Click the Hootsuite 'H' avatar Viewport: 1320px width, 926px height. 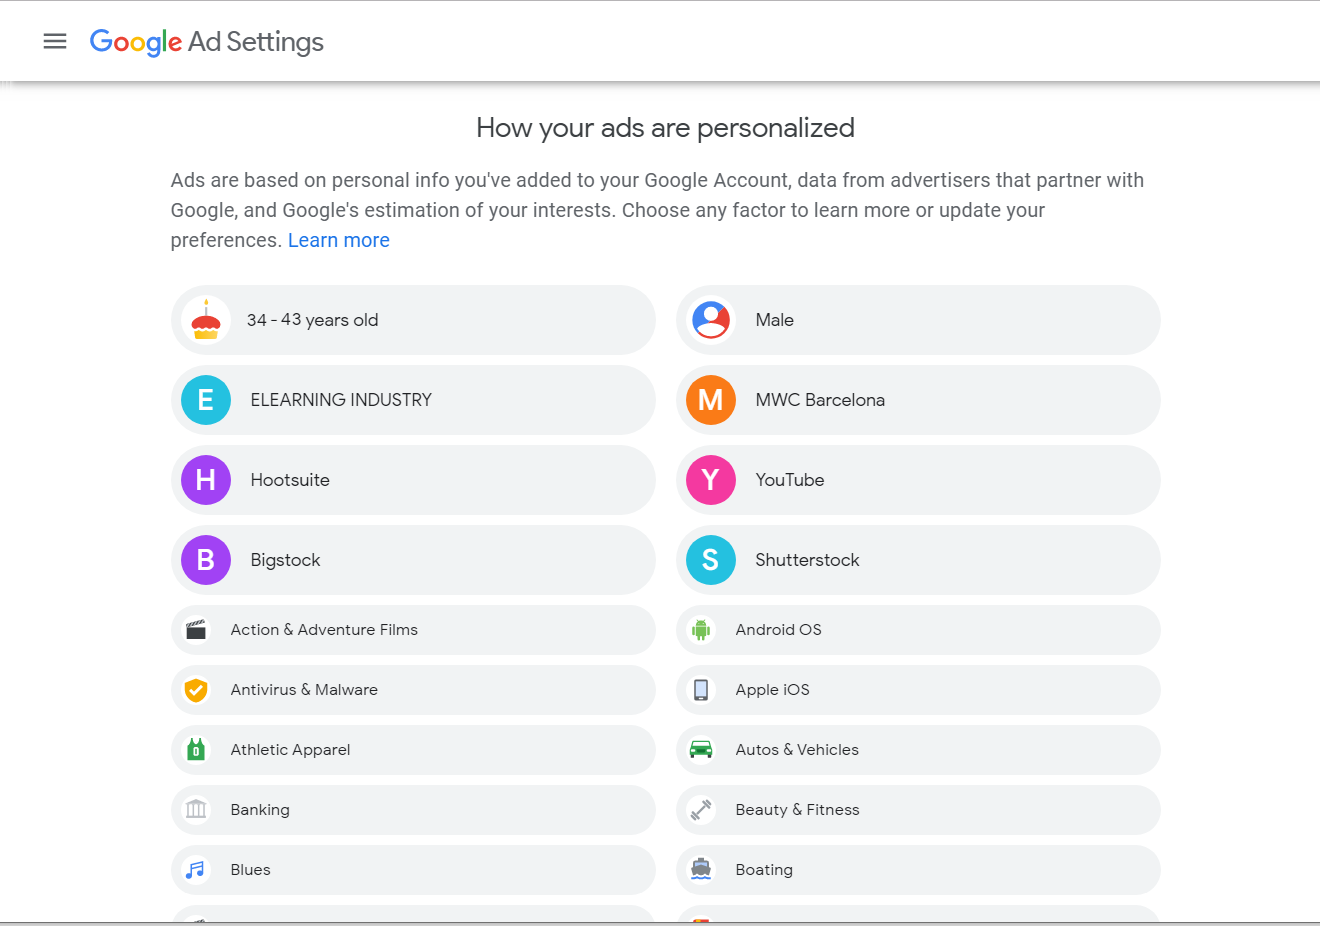point(206,480)
